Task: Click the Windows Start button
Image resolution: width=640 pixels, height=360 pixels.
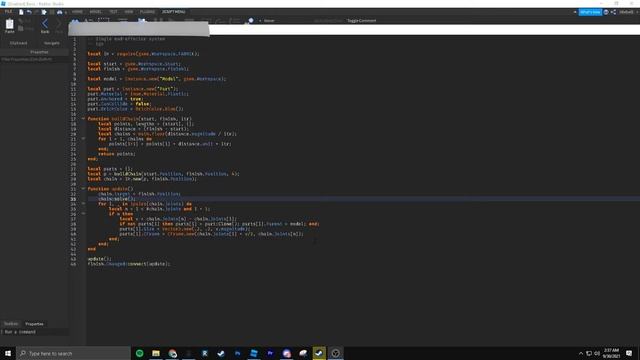Action: click(x=8, y=353)
